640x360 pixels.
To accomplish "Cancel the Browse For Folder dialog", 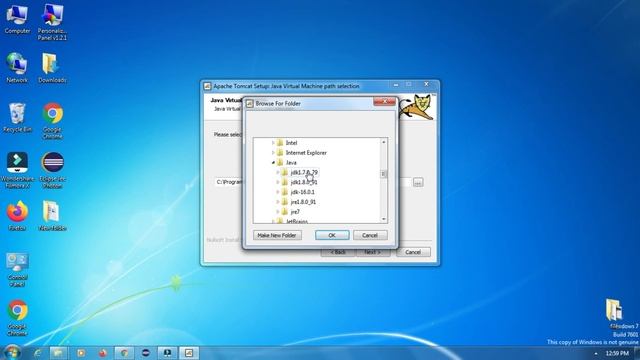I will (x=370, y=236).
